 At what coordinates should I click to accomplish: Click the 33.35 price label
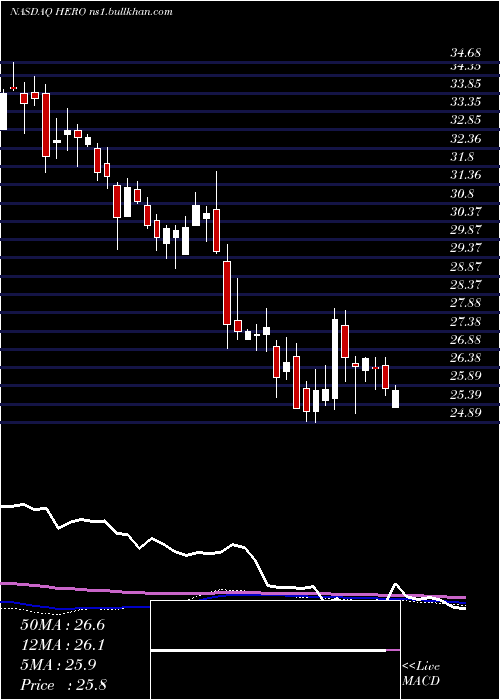click(465, 102)
